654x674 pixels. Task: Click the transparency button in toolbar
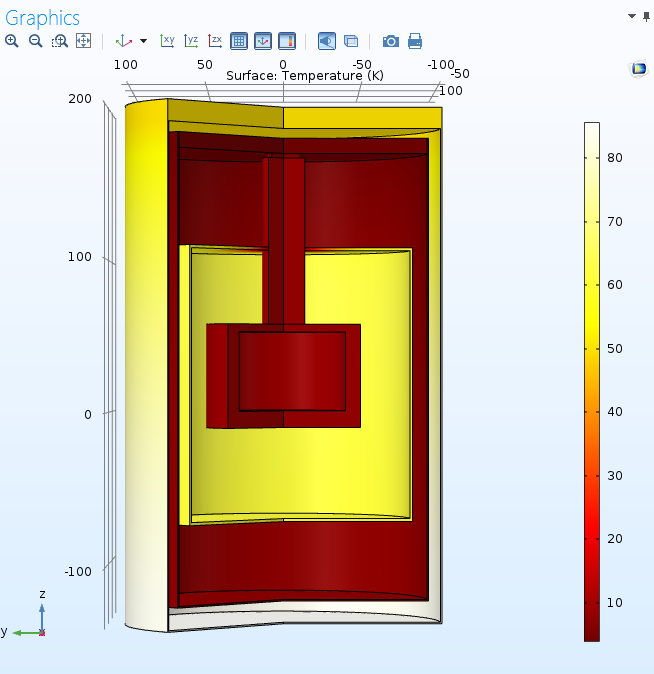tap(351, 41)
